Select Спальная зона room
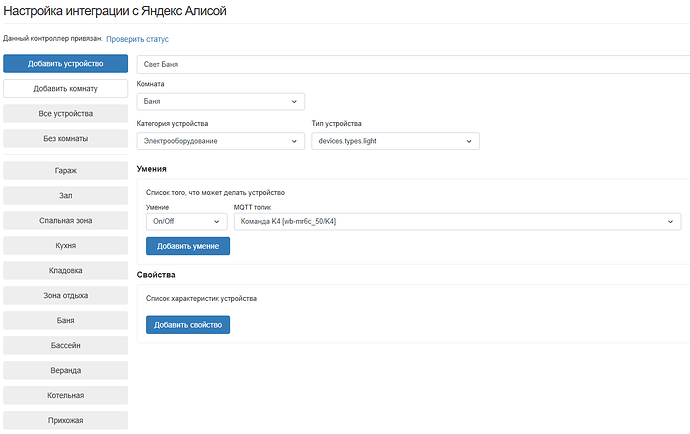This screenshot has height=434, width=690. (66, 221)
